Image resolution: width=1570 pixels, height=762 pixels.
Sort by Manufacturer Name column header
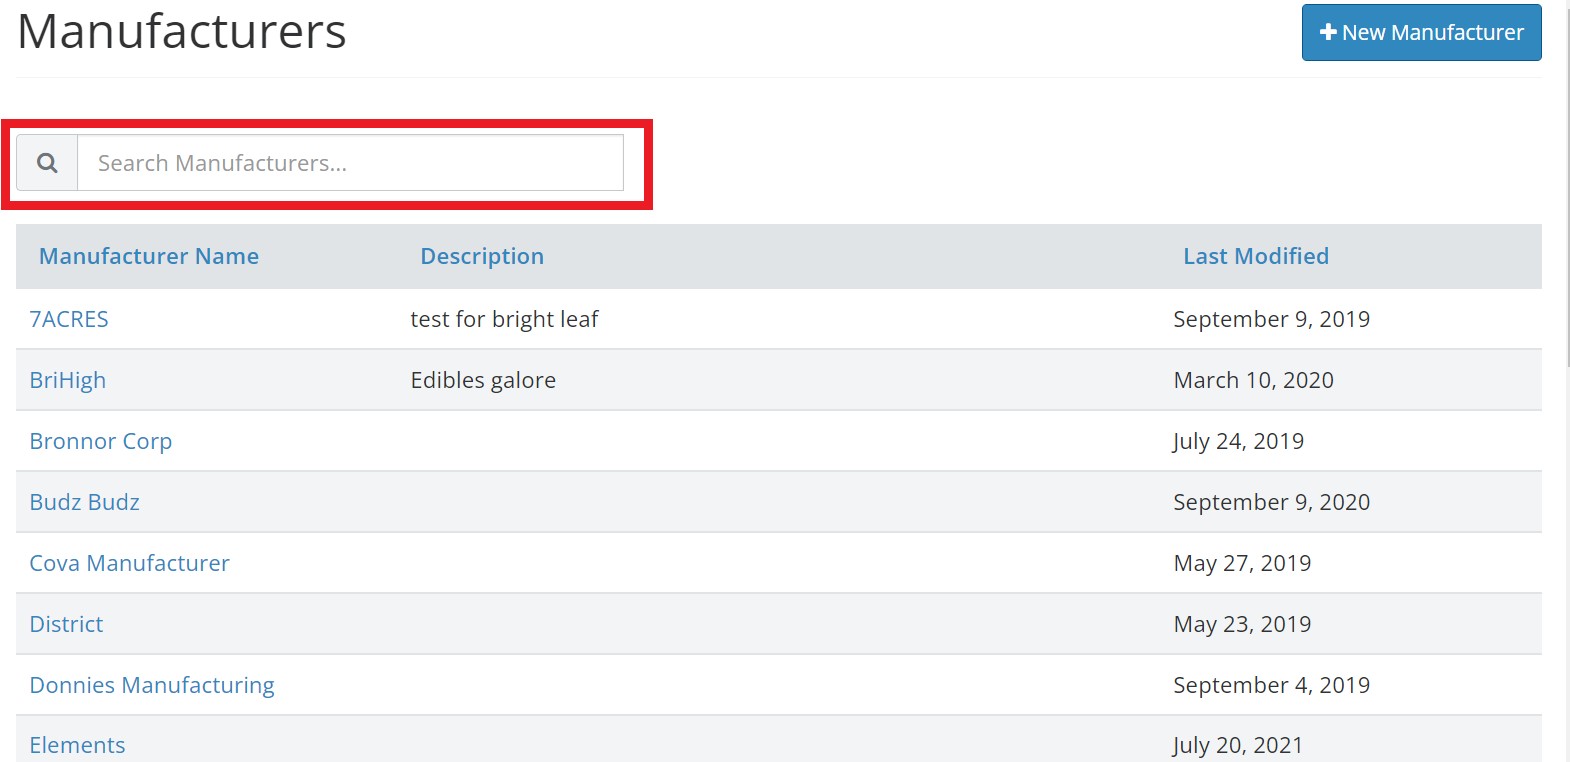pos(149,256)
